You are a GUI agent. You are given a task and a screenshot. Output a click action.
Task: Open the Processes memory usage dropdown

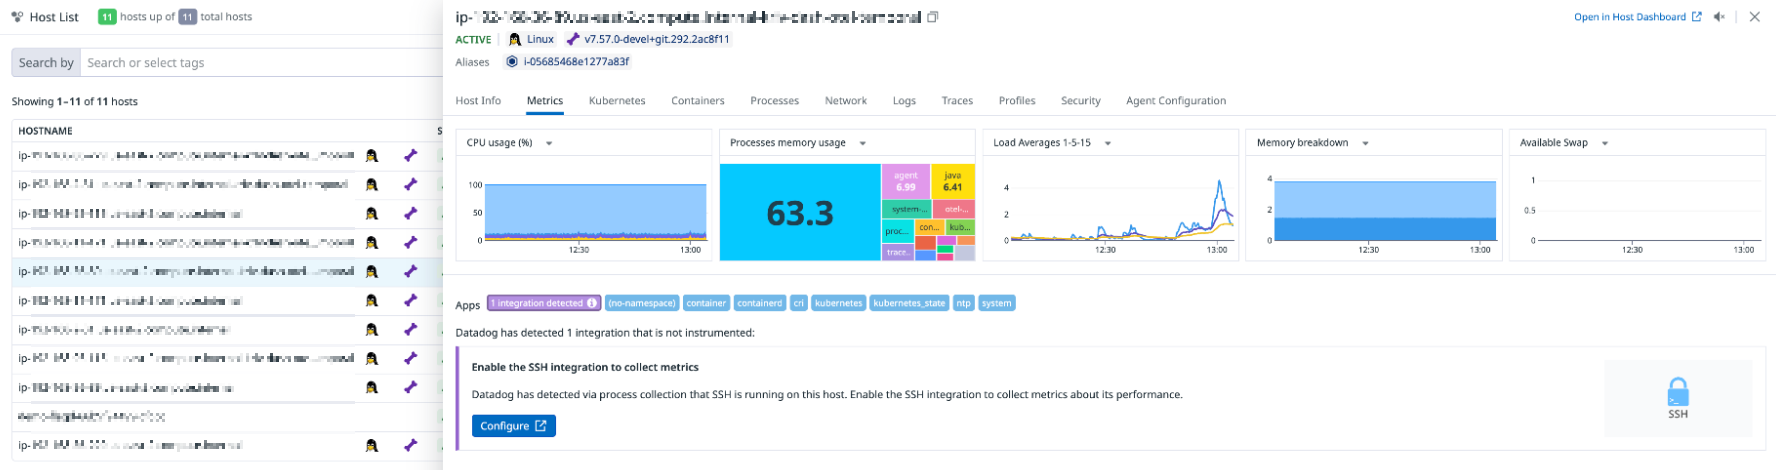(x=863, y=143)
